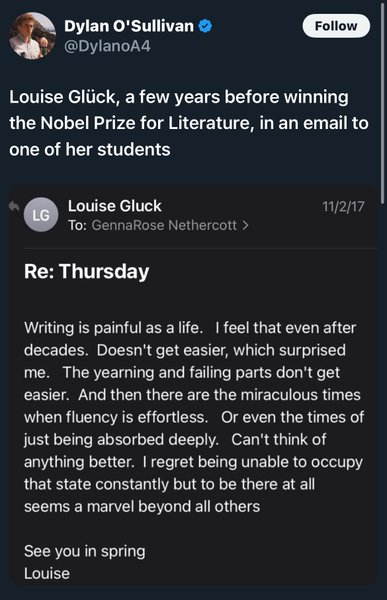Click the Follow button

point(336,26)
